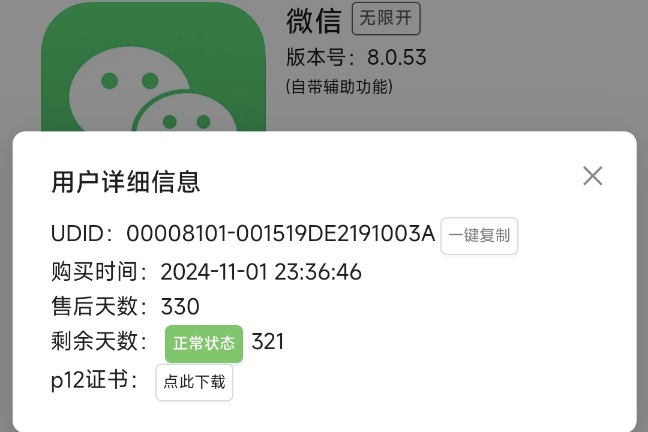
Task: Click the purchase time 2024-11-01 23:36:46
Action: pos(261,272)
